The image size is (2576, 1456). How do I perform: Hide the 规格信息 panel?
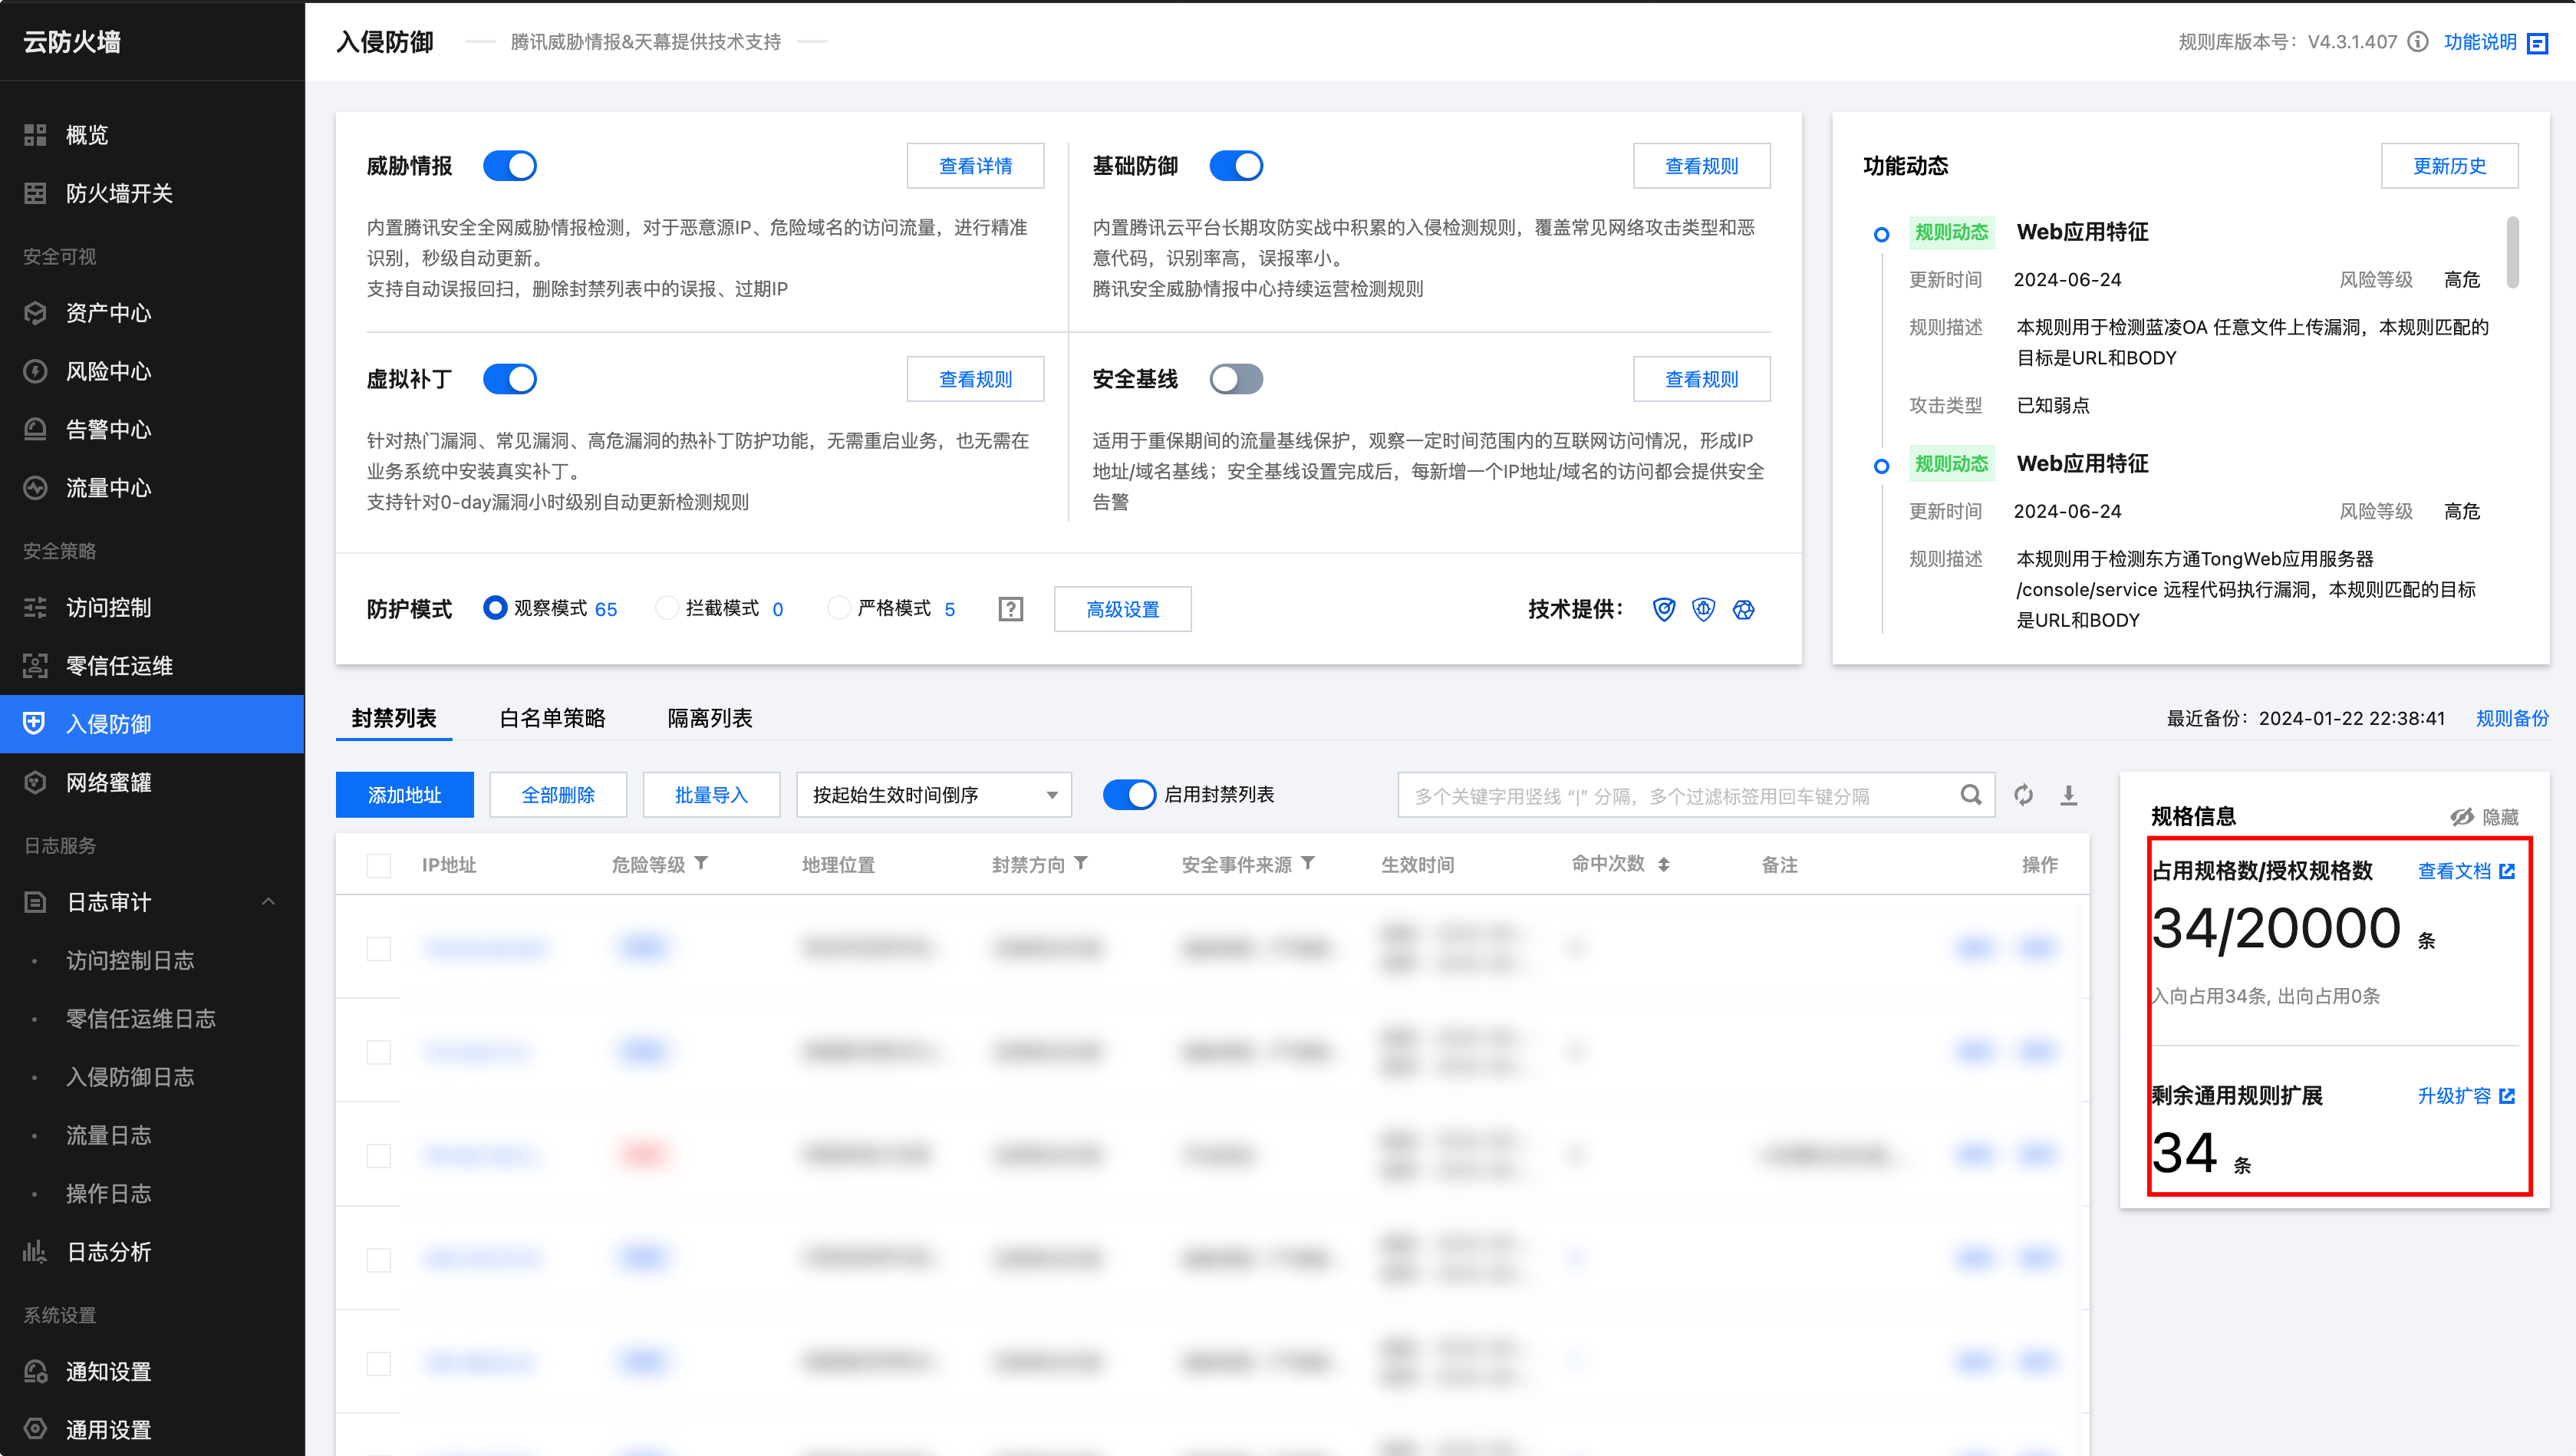click(x=2485, y=817)
